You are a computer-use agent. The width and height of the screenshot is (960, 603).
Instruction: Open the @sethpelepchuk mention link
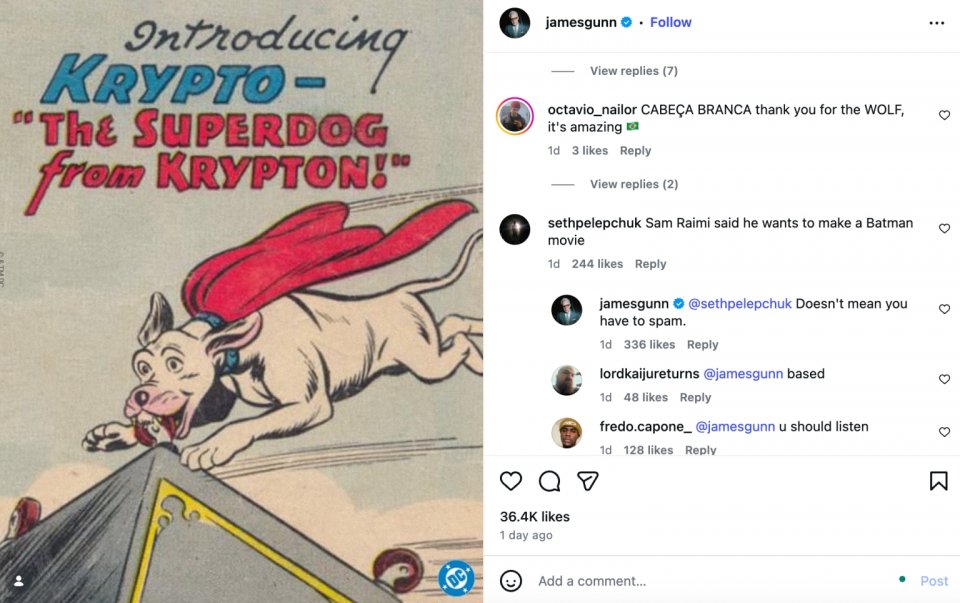point(739,303)
